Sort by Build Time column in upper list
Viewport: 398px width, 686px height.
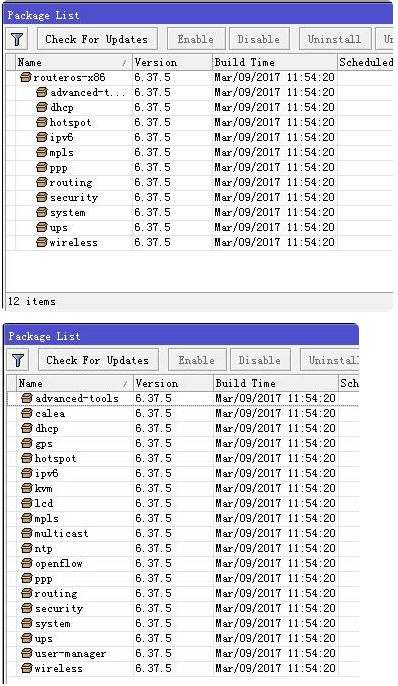pos(275,63)
